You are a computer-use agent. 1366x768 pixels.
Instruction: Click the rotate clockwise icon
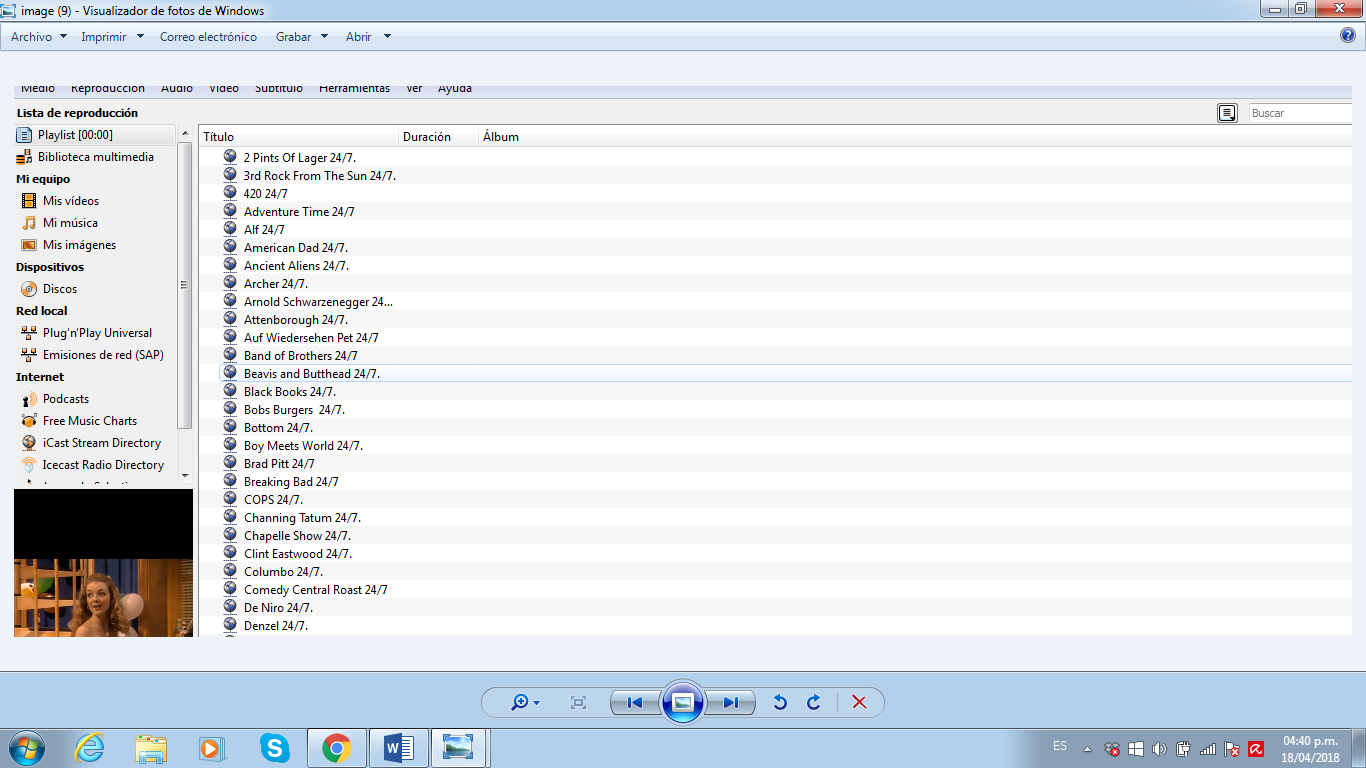(813, 703)
